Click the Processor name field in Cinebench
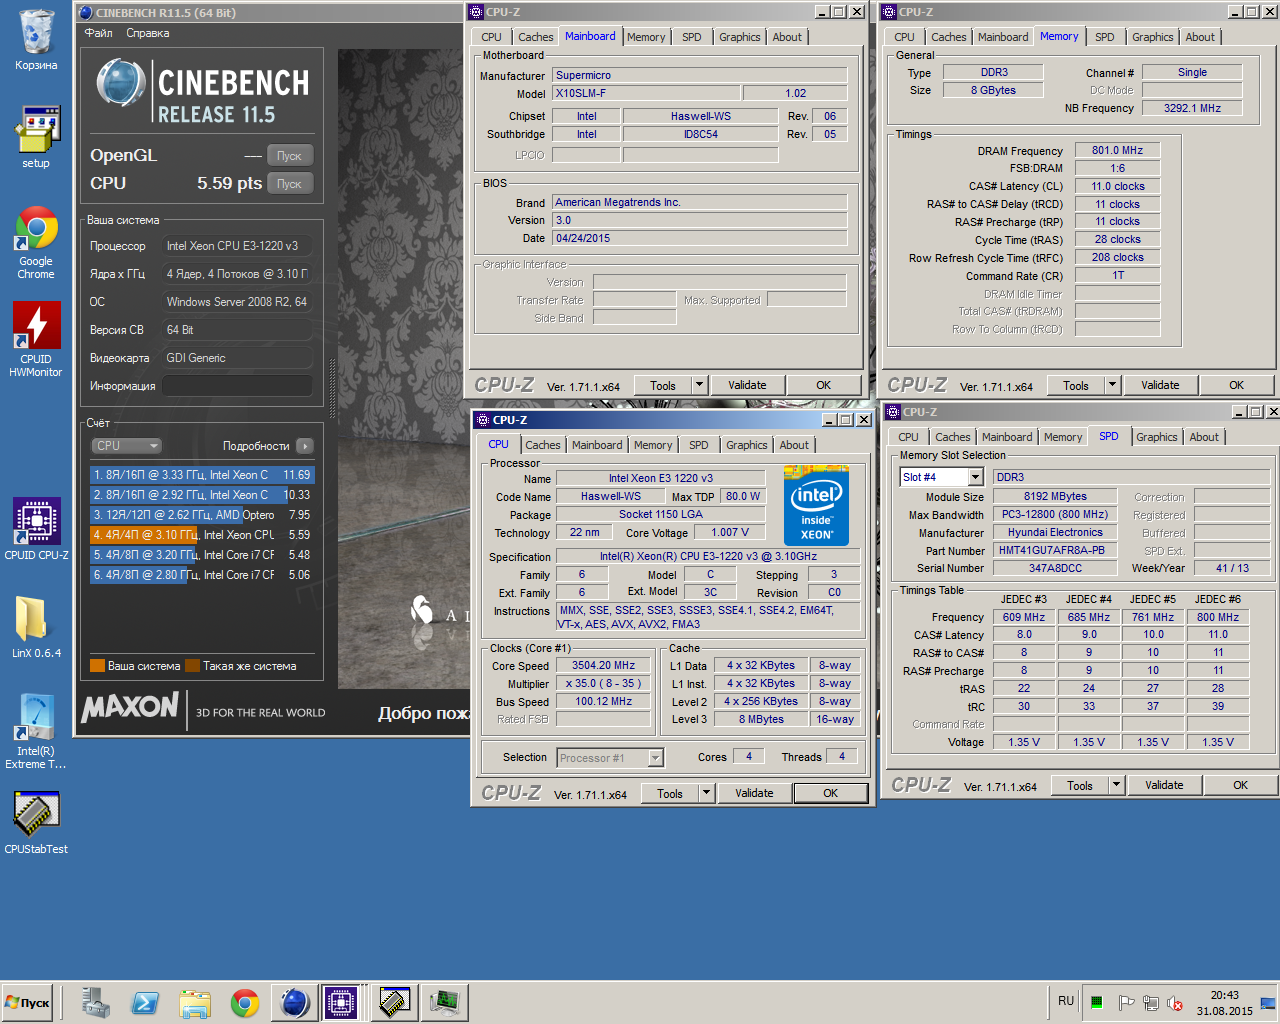 tap(237, 246)
